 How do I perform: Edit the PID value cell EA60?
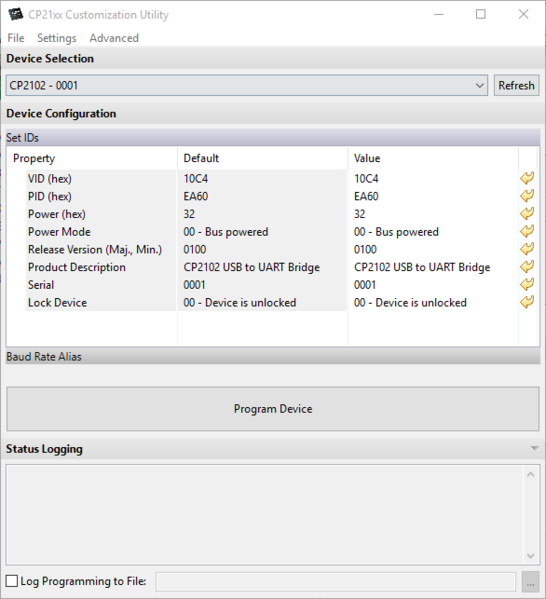coord(433,196)
